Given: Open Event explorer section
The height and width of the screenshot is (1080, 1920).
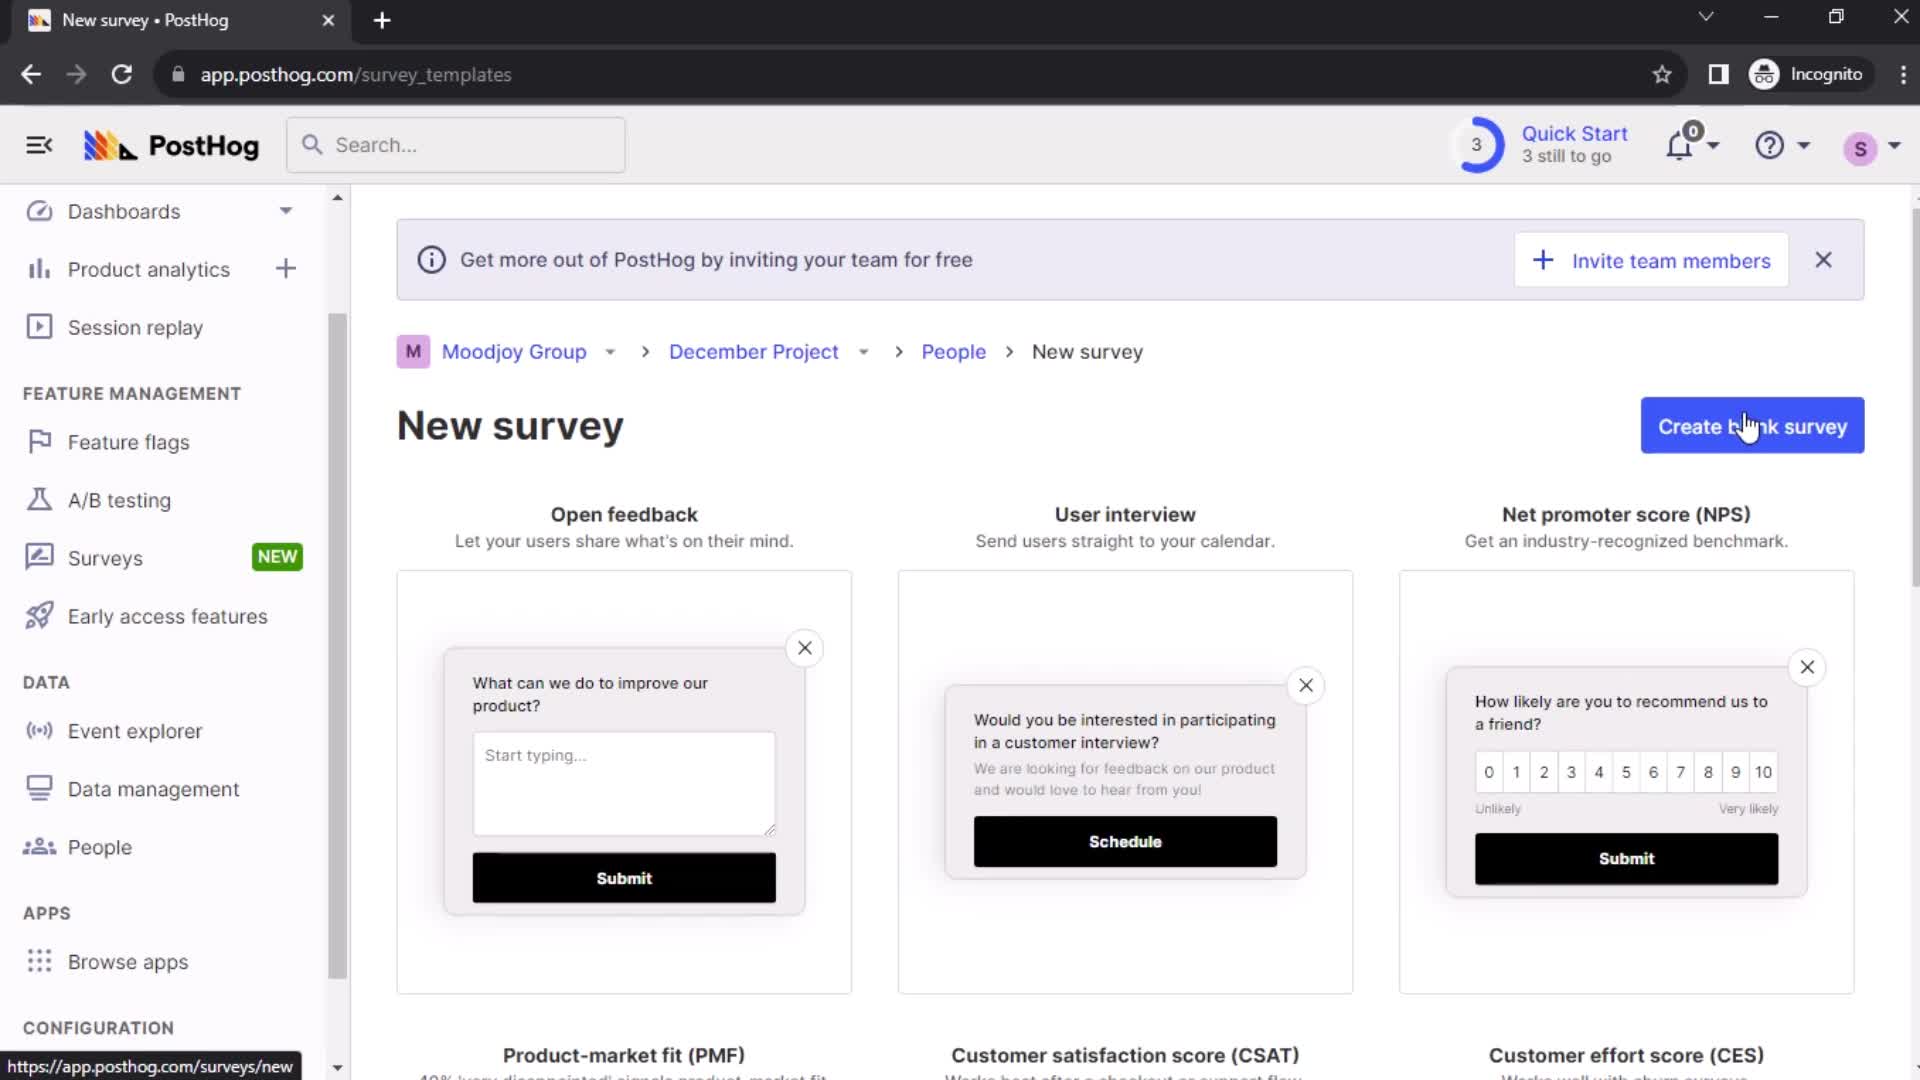Looking at the screenshot, I should [x=135, y=731].
